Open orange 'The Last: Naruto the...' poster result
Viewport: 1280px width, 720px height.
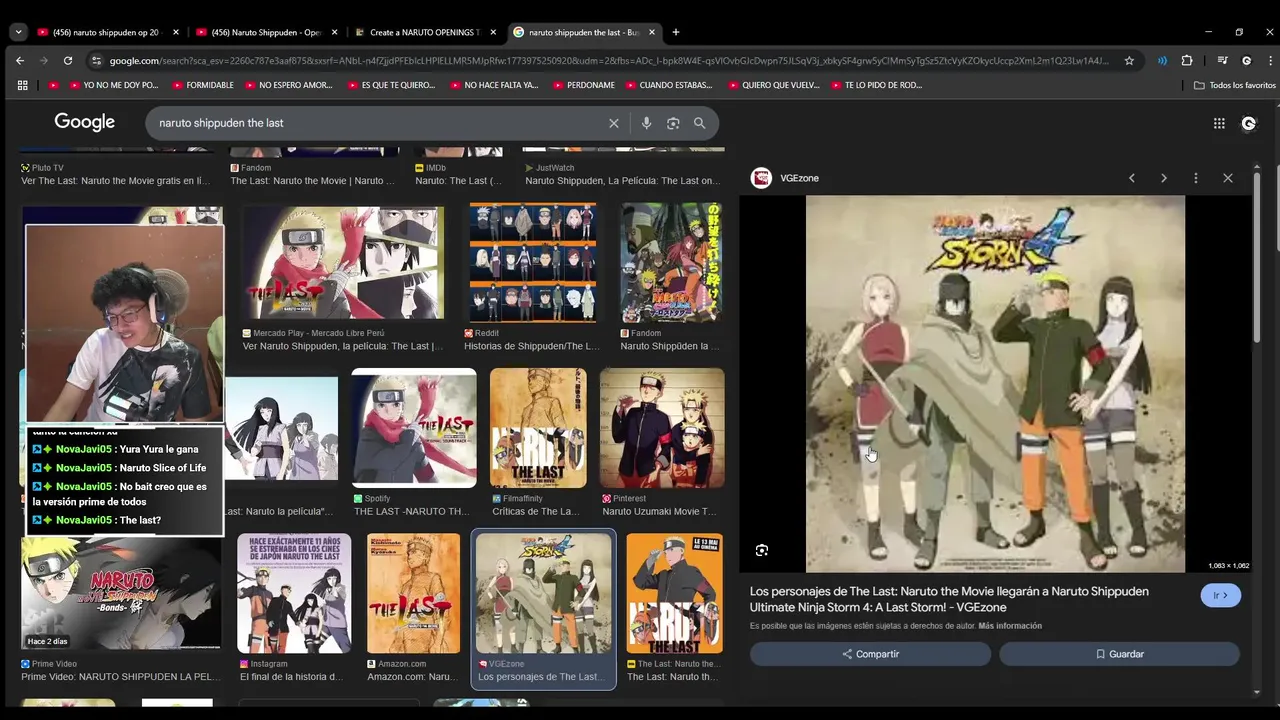[x=675, y=593]
